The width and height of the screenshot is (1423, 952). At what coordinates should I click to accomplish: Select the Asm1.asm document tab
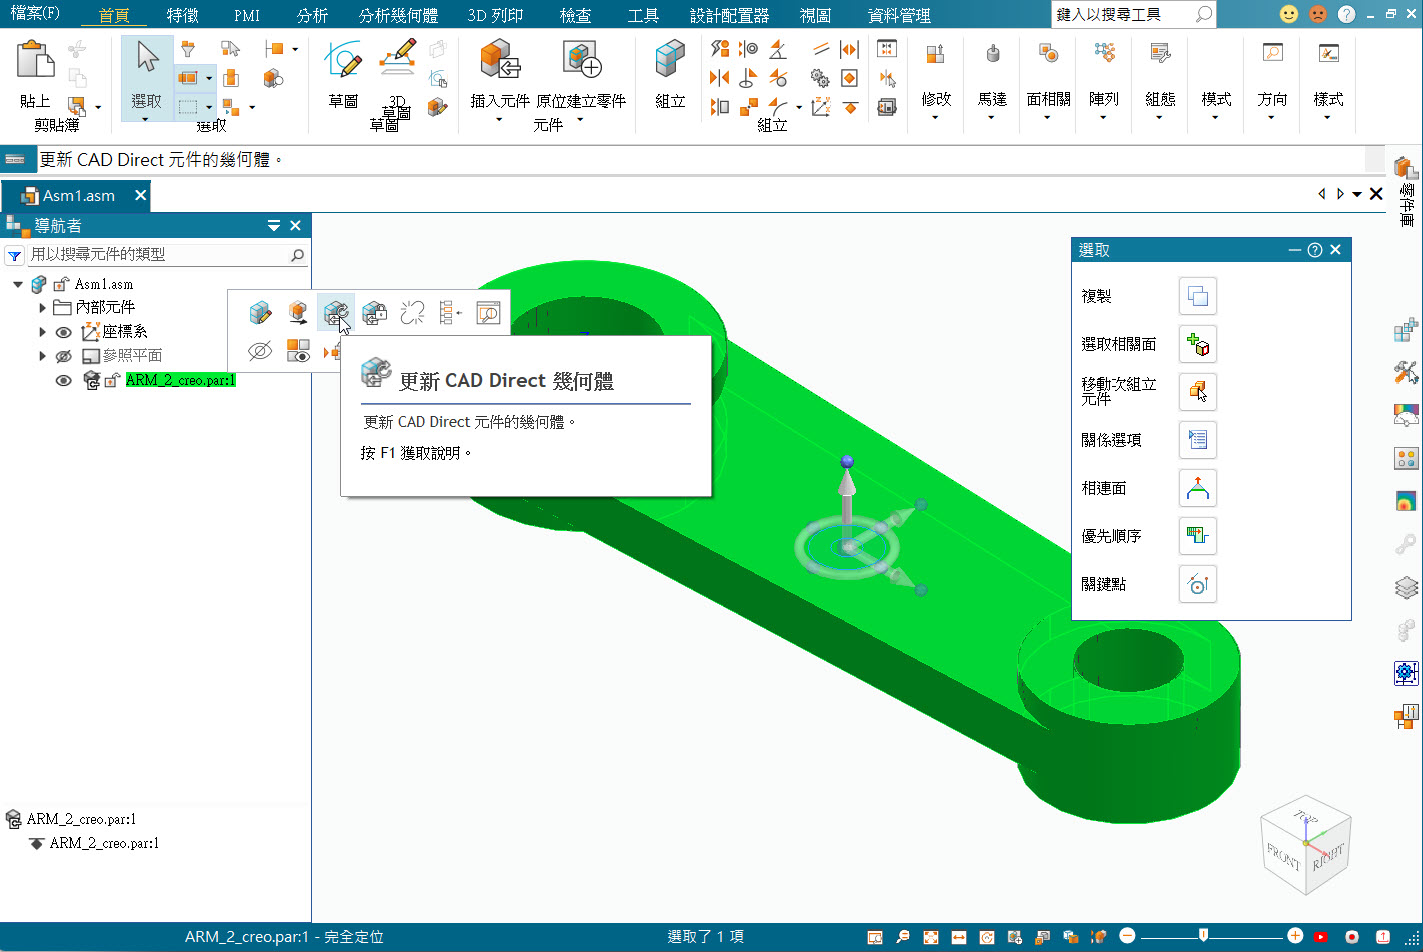pyautogui.click(x=78, y=196)
